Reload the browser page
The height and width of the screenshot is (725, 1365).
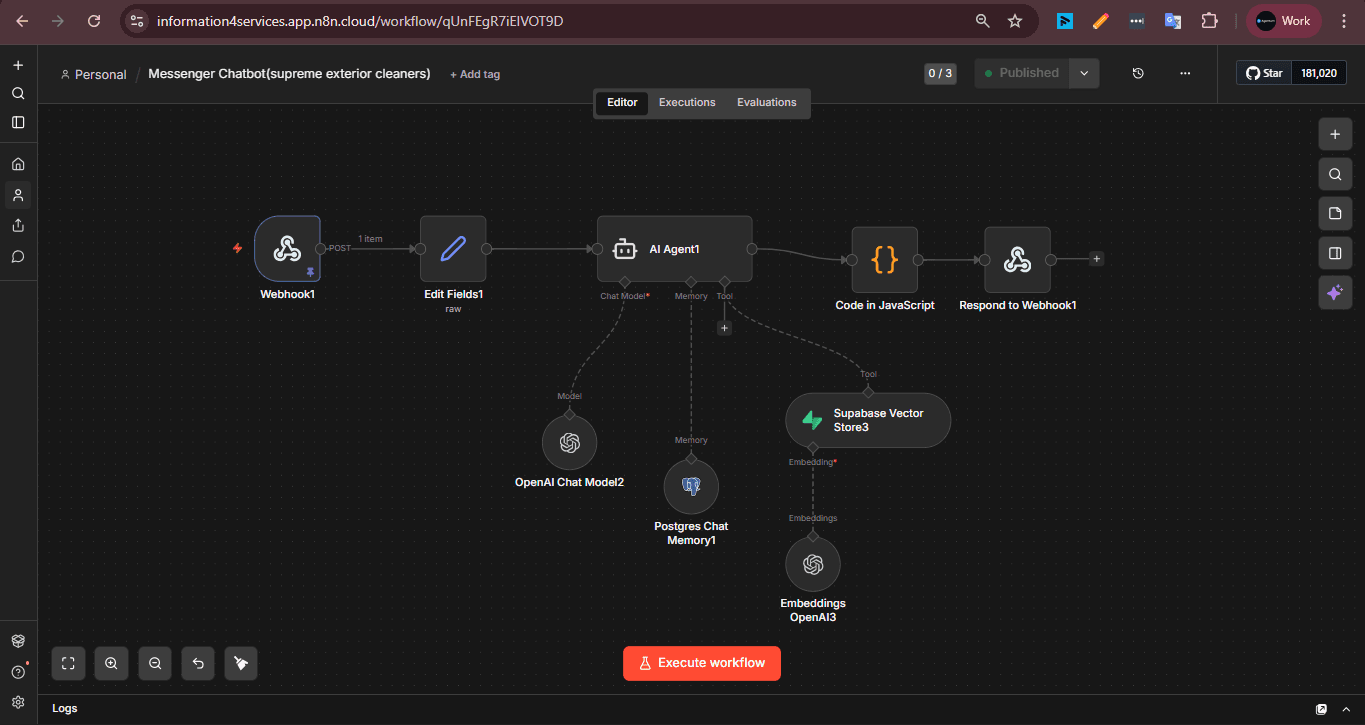[x=94, y=20]
